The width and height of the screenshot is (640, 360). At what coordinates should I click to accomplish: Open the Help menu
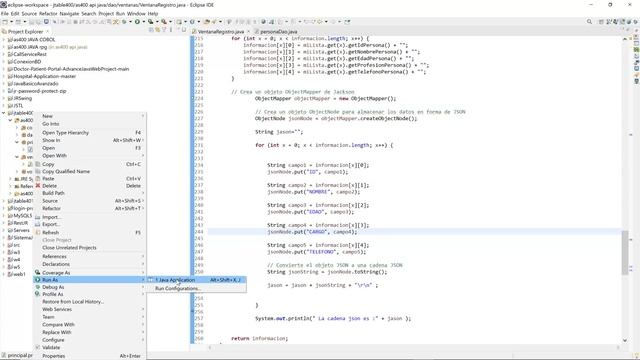[153, 13]
